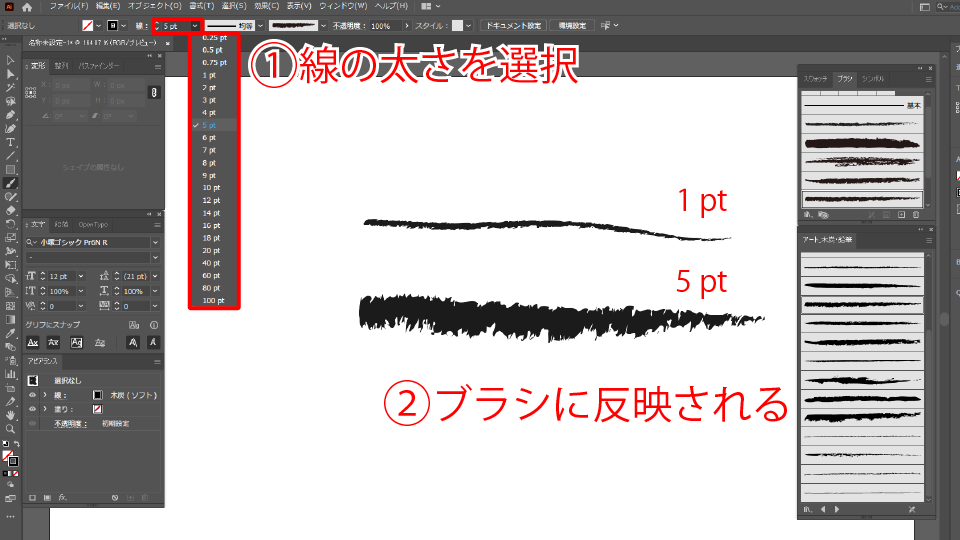This screenshot has height=540, width=960.
Task: Select the Hand tool
Action: tap(10, 415)
